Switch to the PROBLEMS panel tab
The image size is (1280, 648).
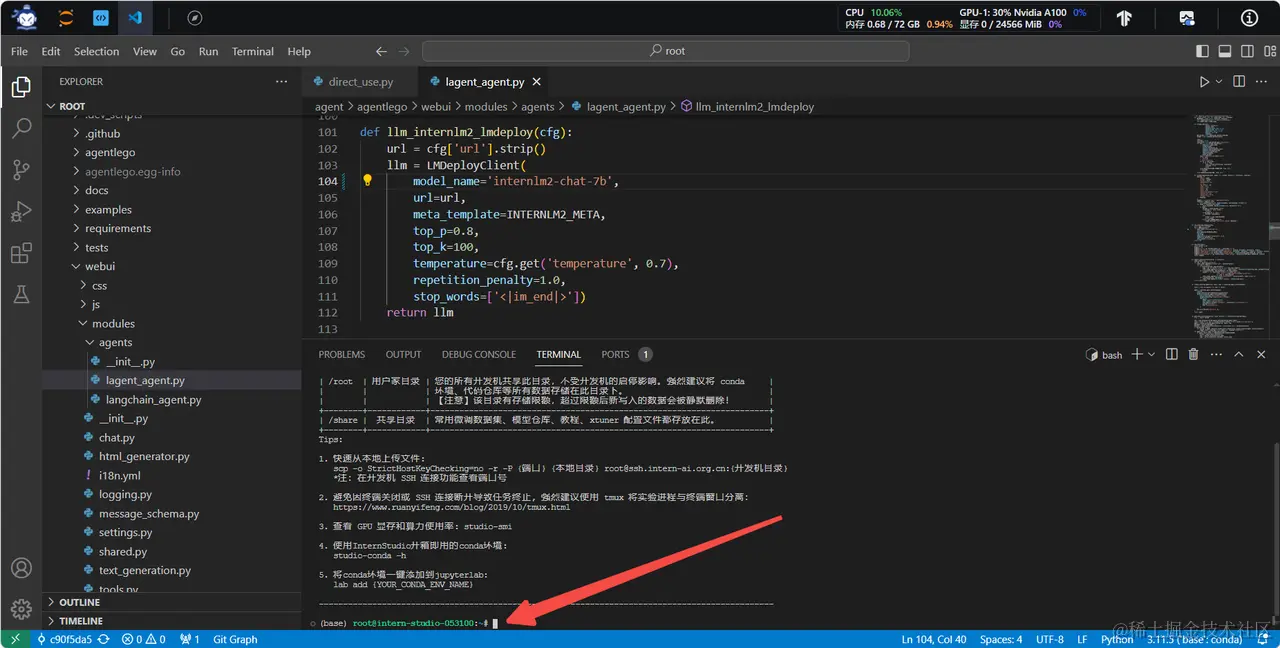coord(342,354)
